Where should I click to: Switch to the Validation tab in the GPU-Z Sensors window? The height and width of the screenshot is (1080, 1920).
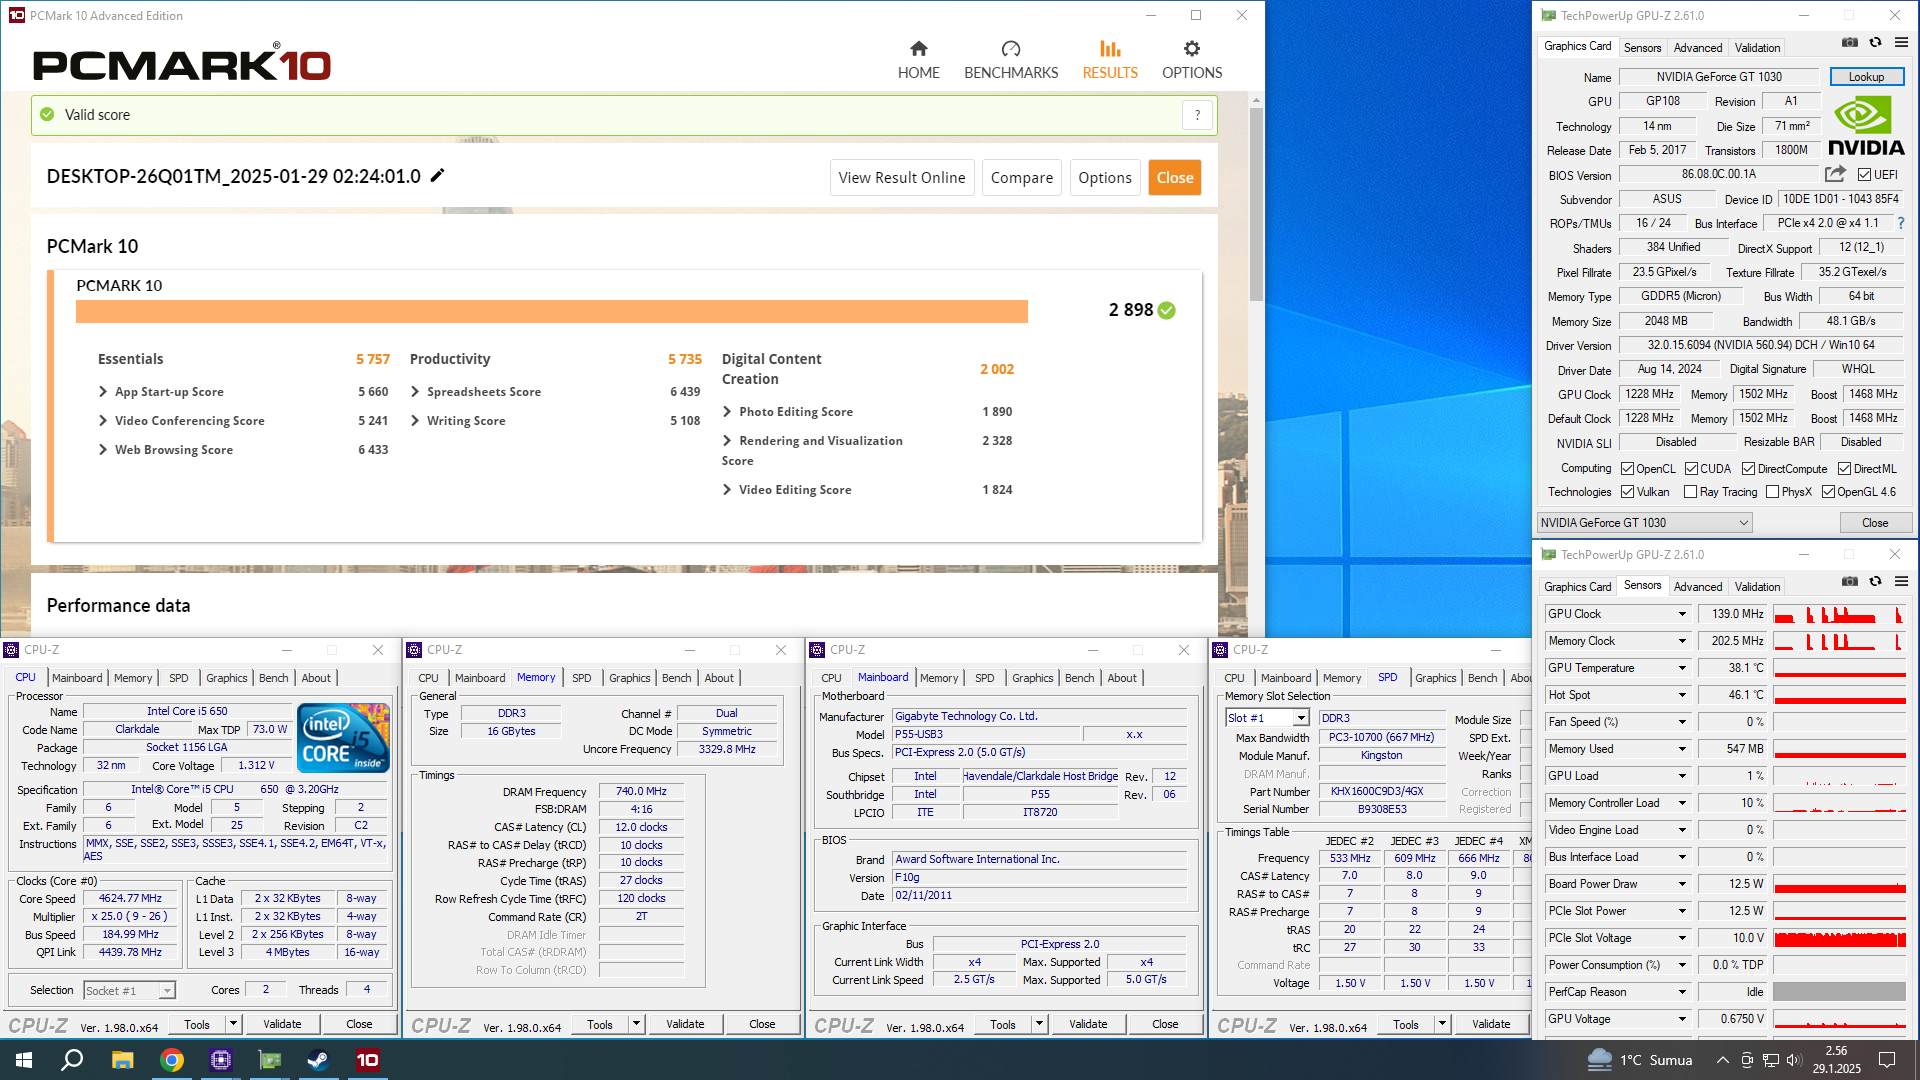coord(1757,587)
